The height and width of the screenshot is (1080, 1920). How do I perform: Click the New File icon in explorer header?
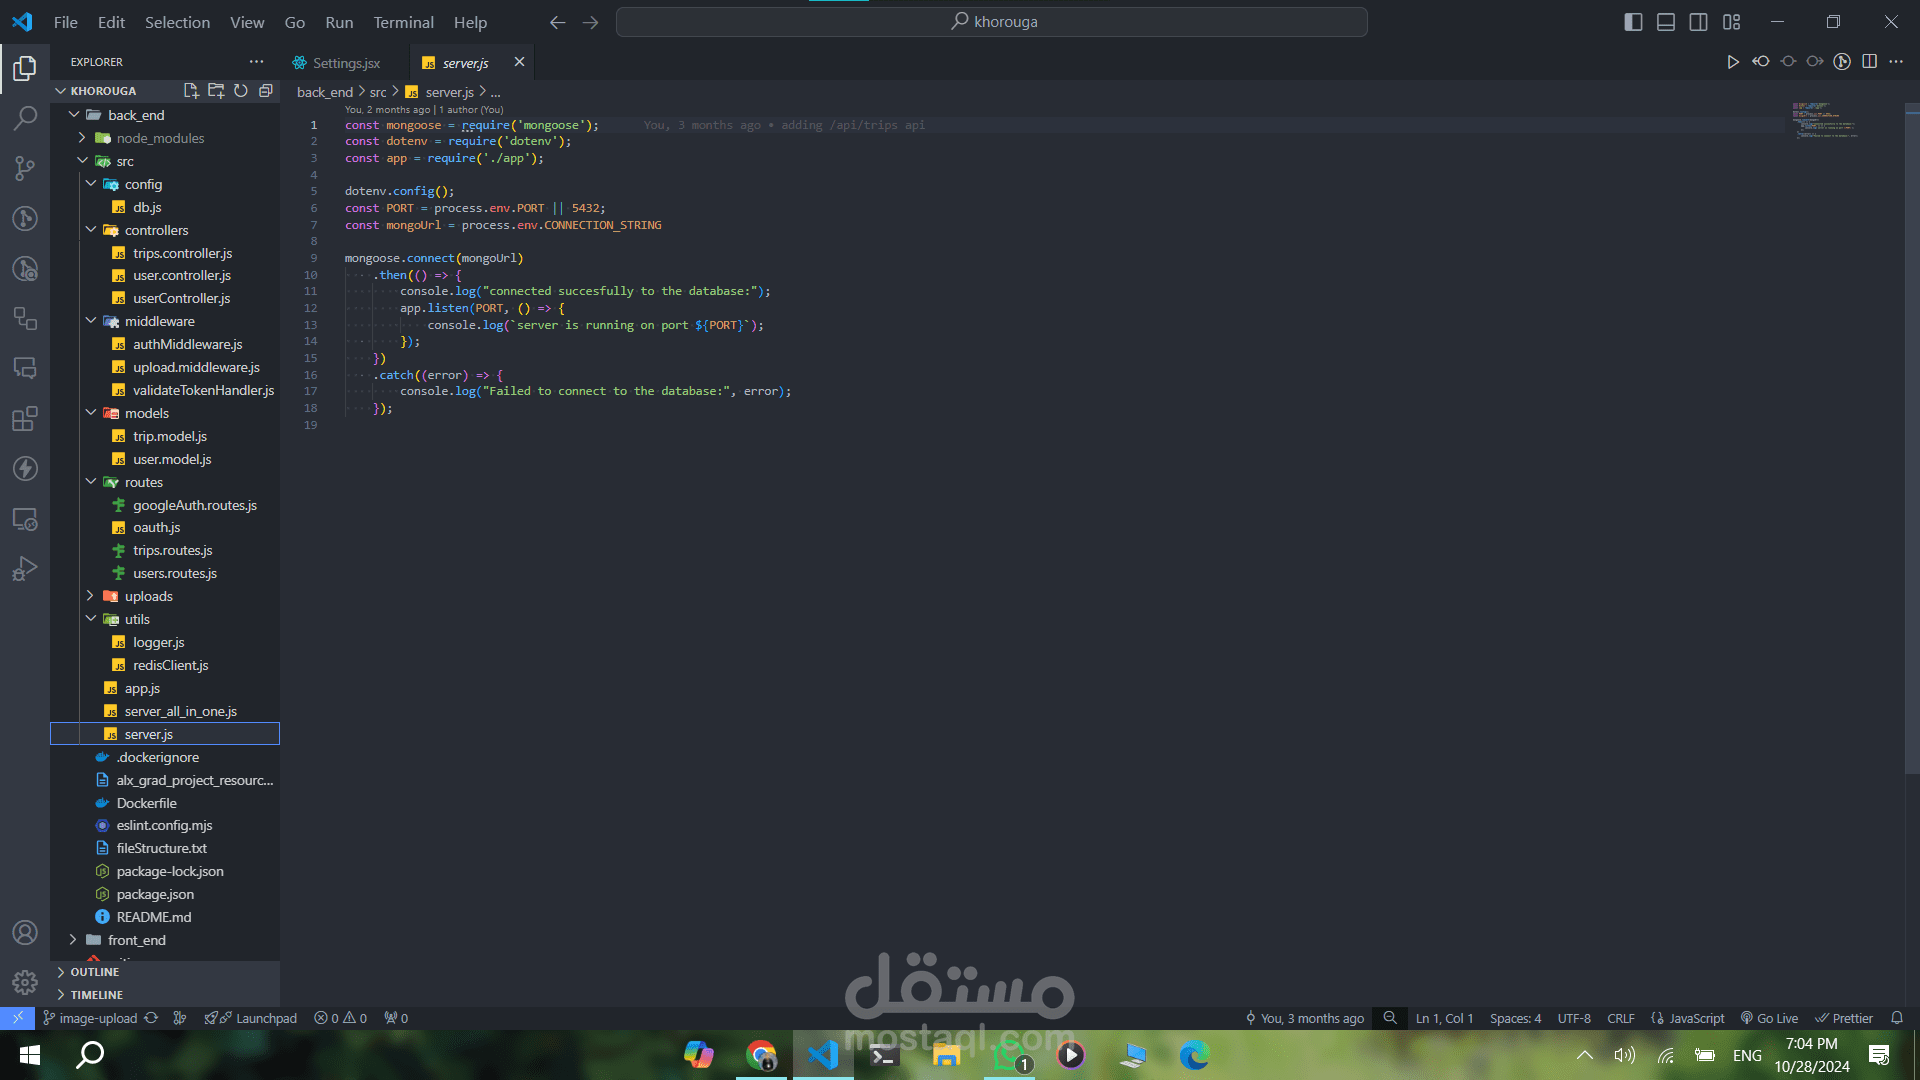tap(191, 91)
